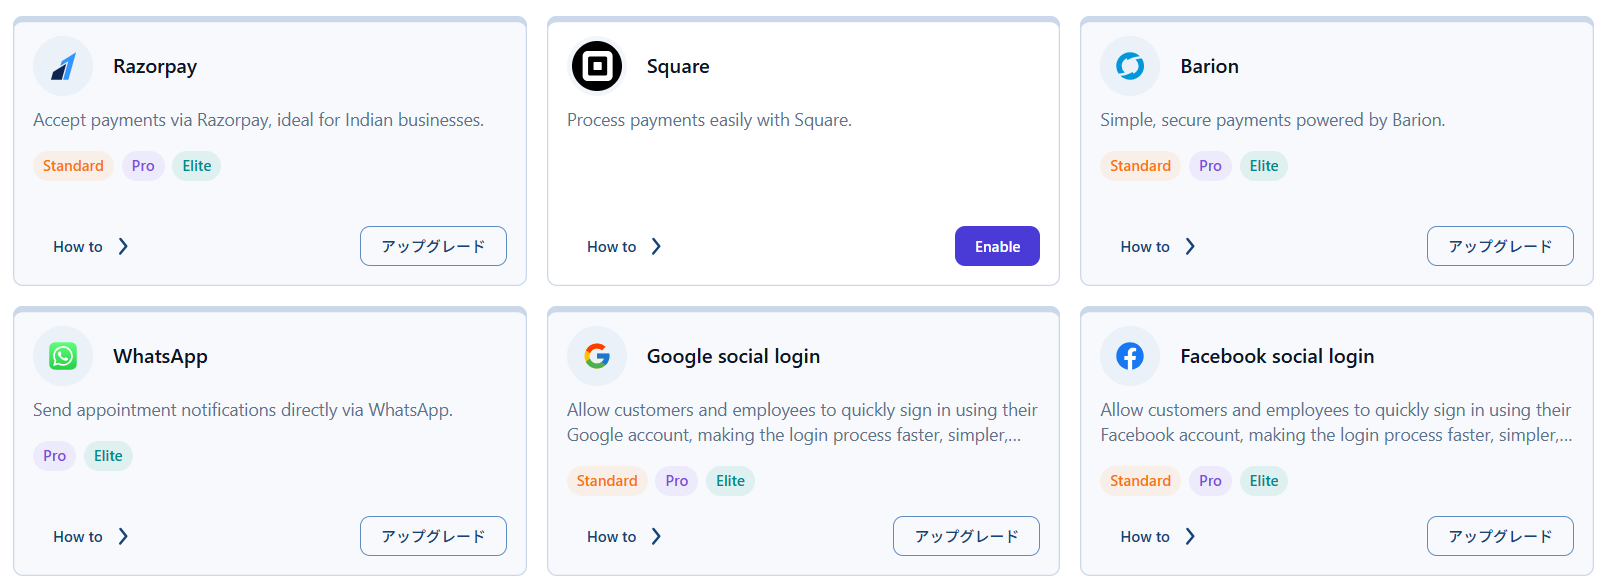This screenshot has width=1598, height=580.
Task: Click the Square logo icon
Action: tap(597, 67)
